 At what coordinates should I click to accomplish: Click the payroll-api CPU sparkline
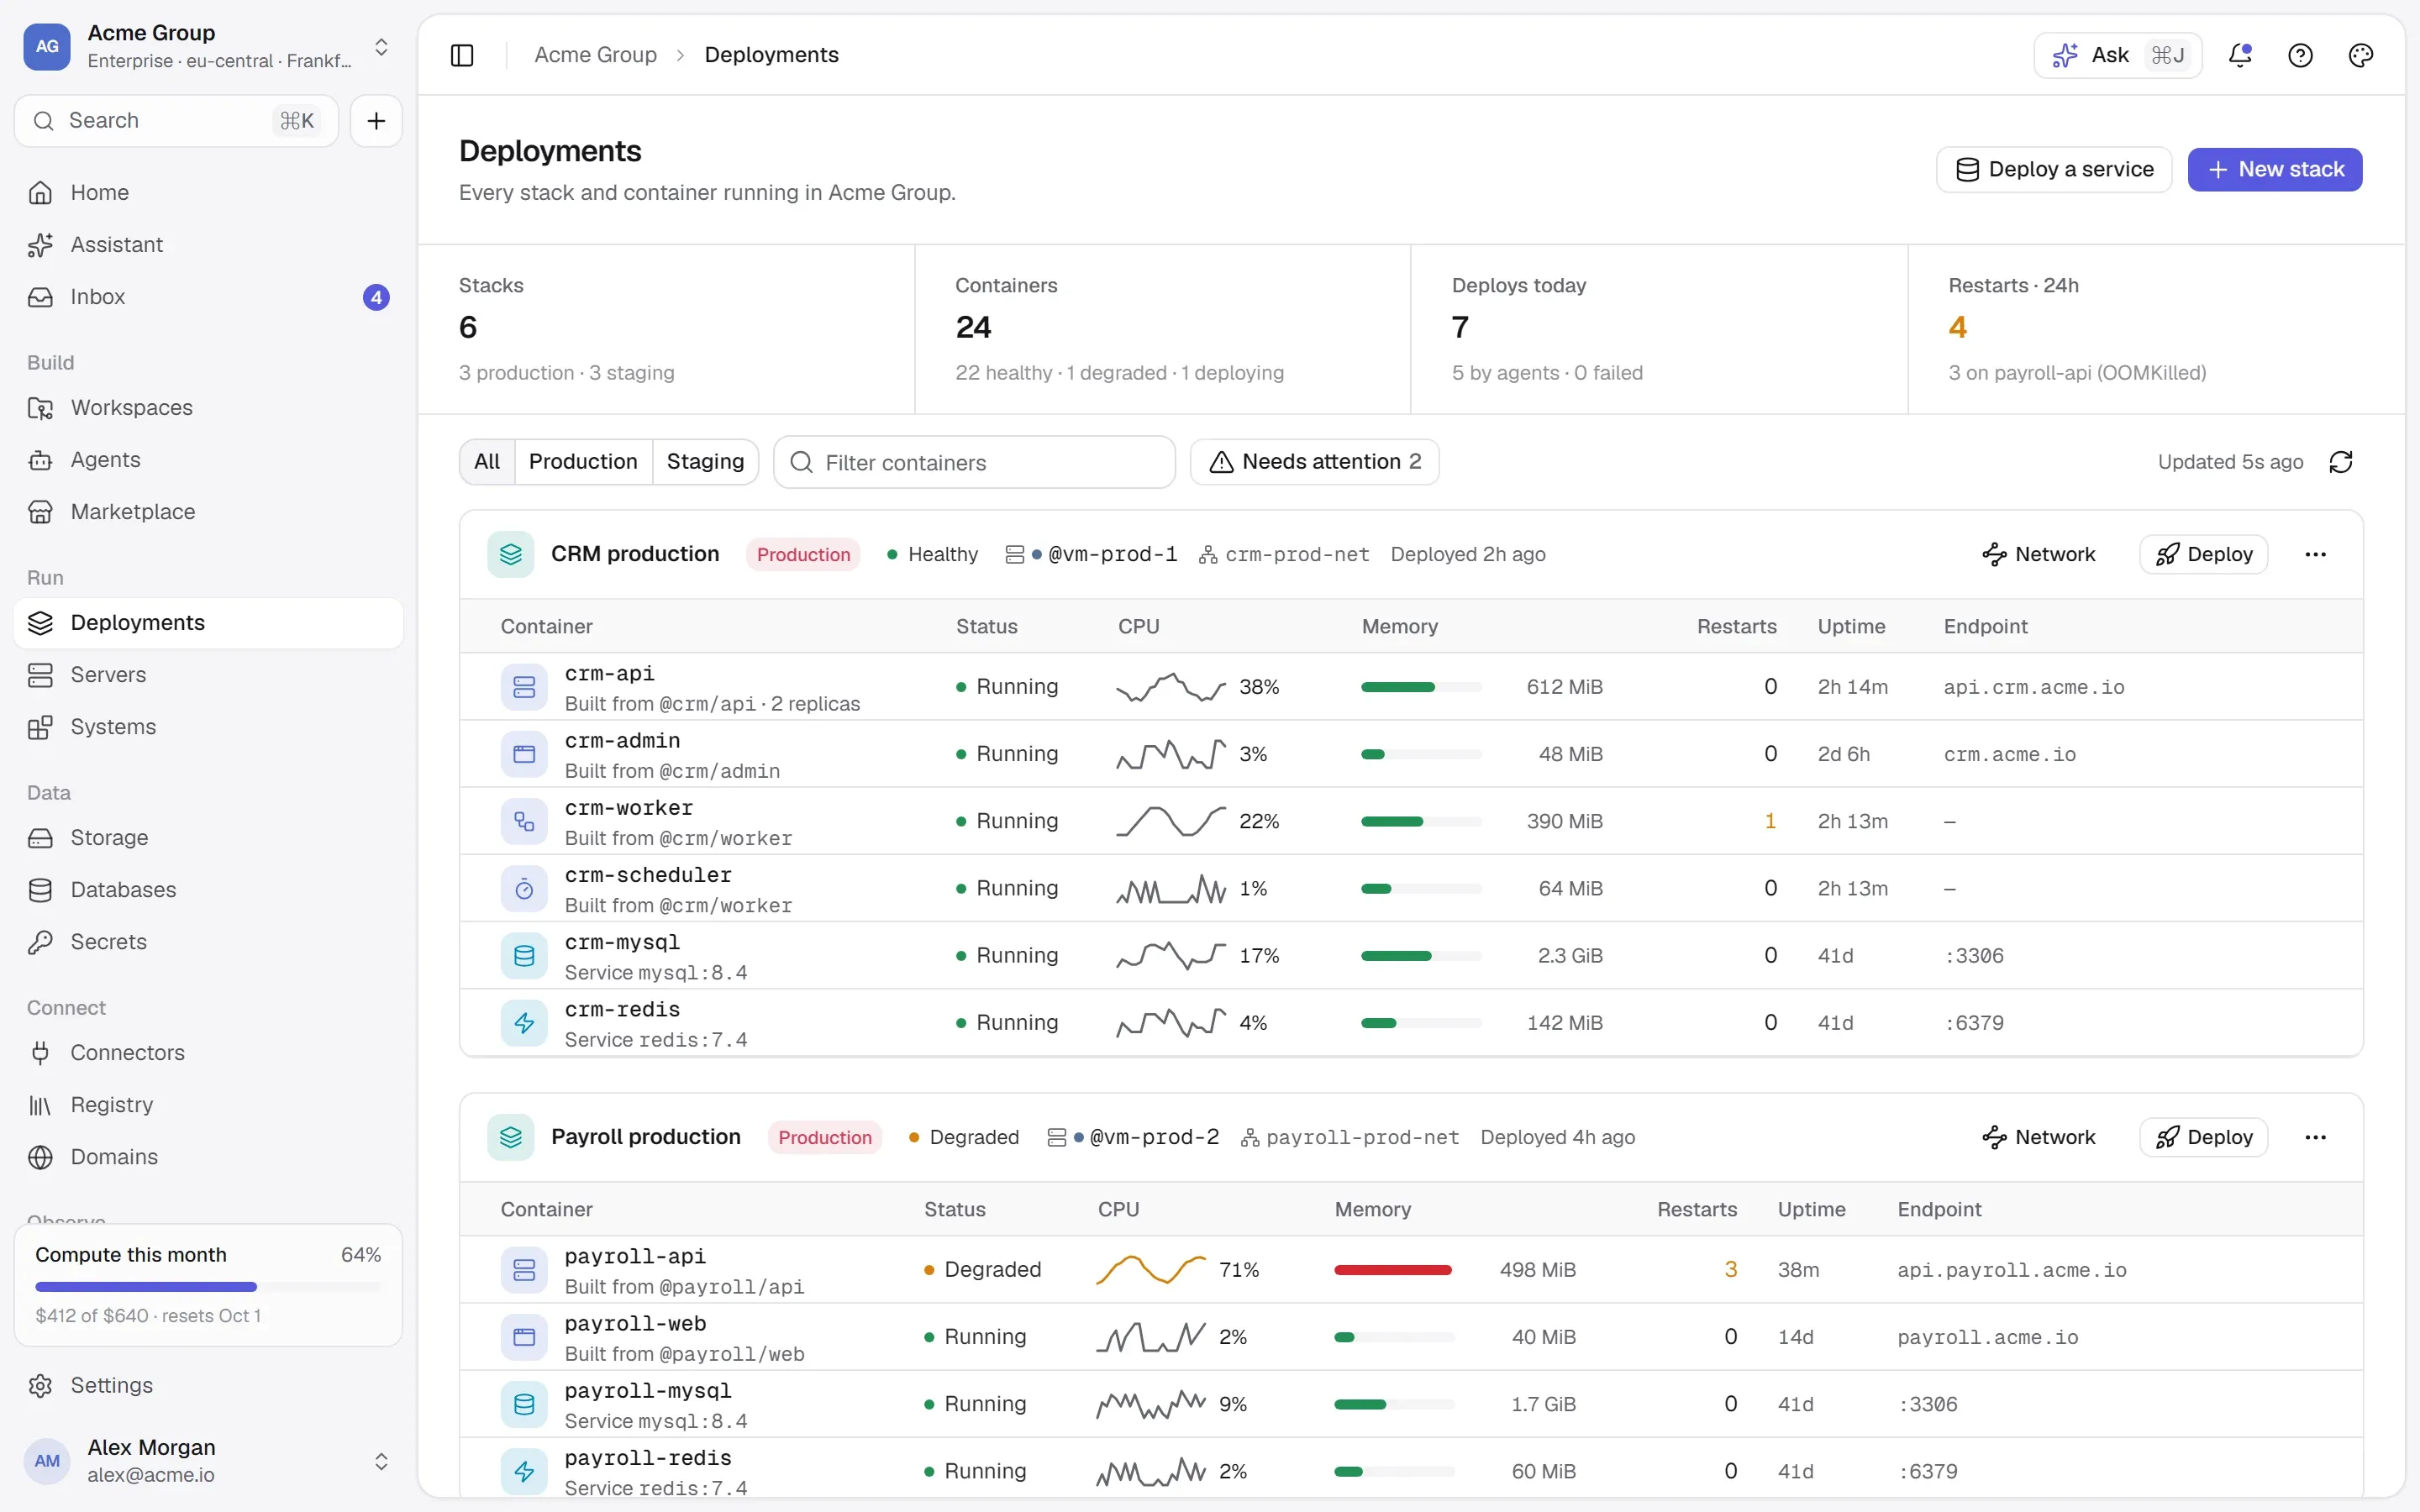(x=1151, y=1270)
